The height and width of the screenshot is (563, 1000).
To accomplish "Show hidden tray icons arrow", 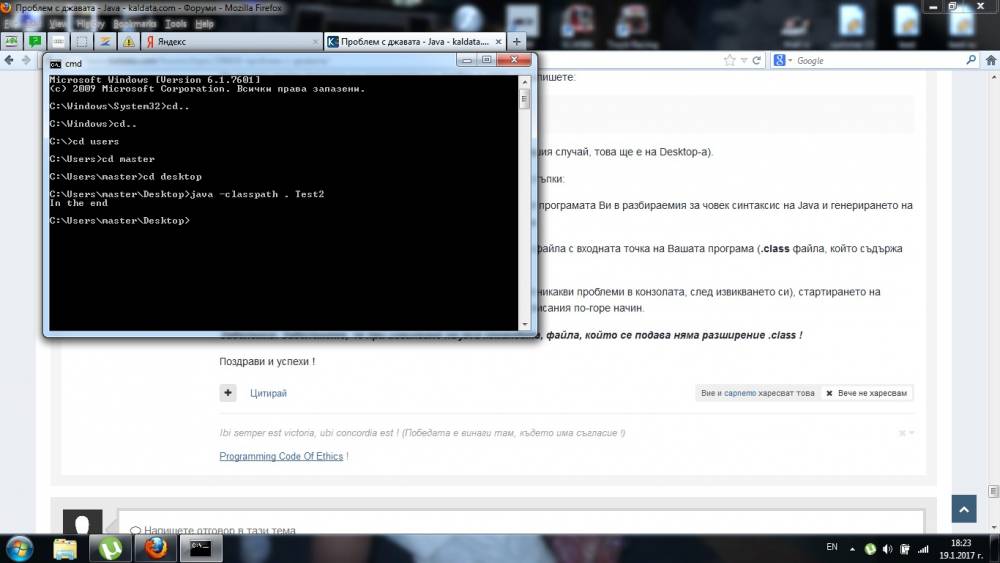I will coord(852,548).
